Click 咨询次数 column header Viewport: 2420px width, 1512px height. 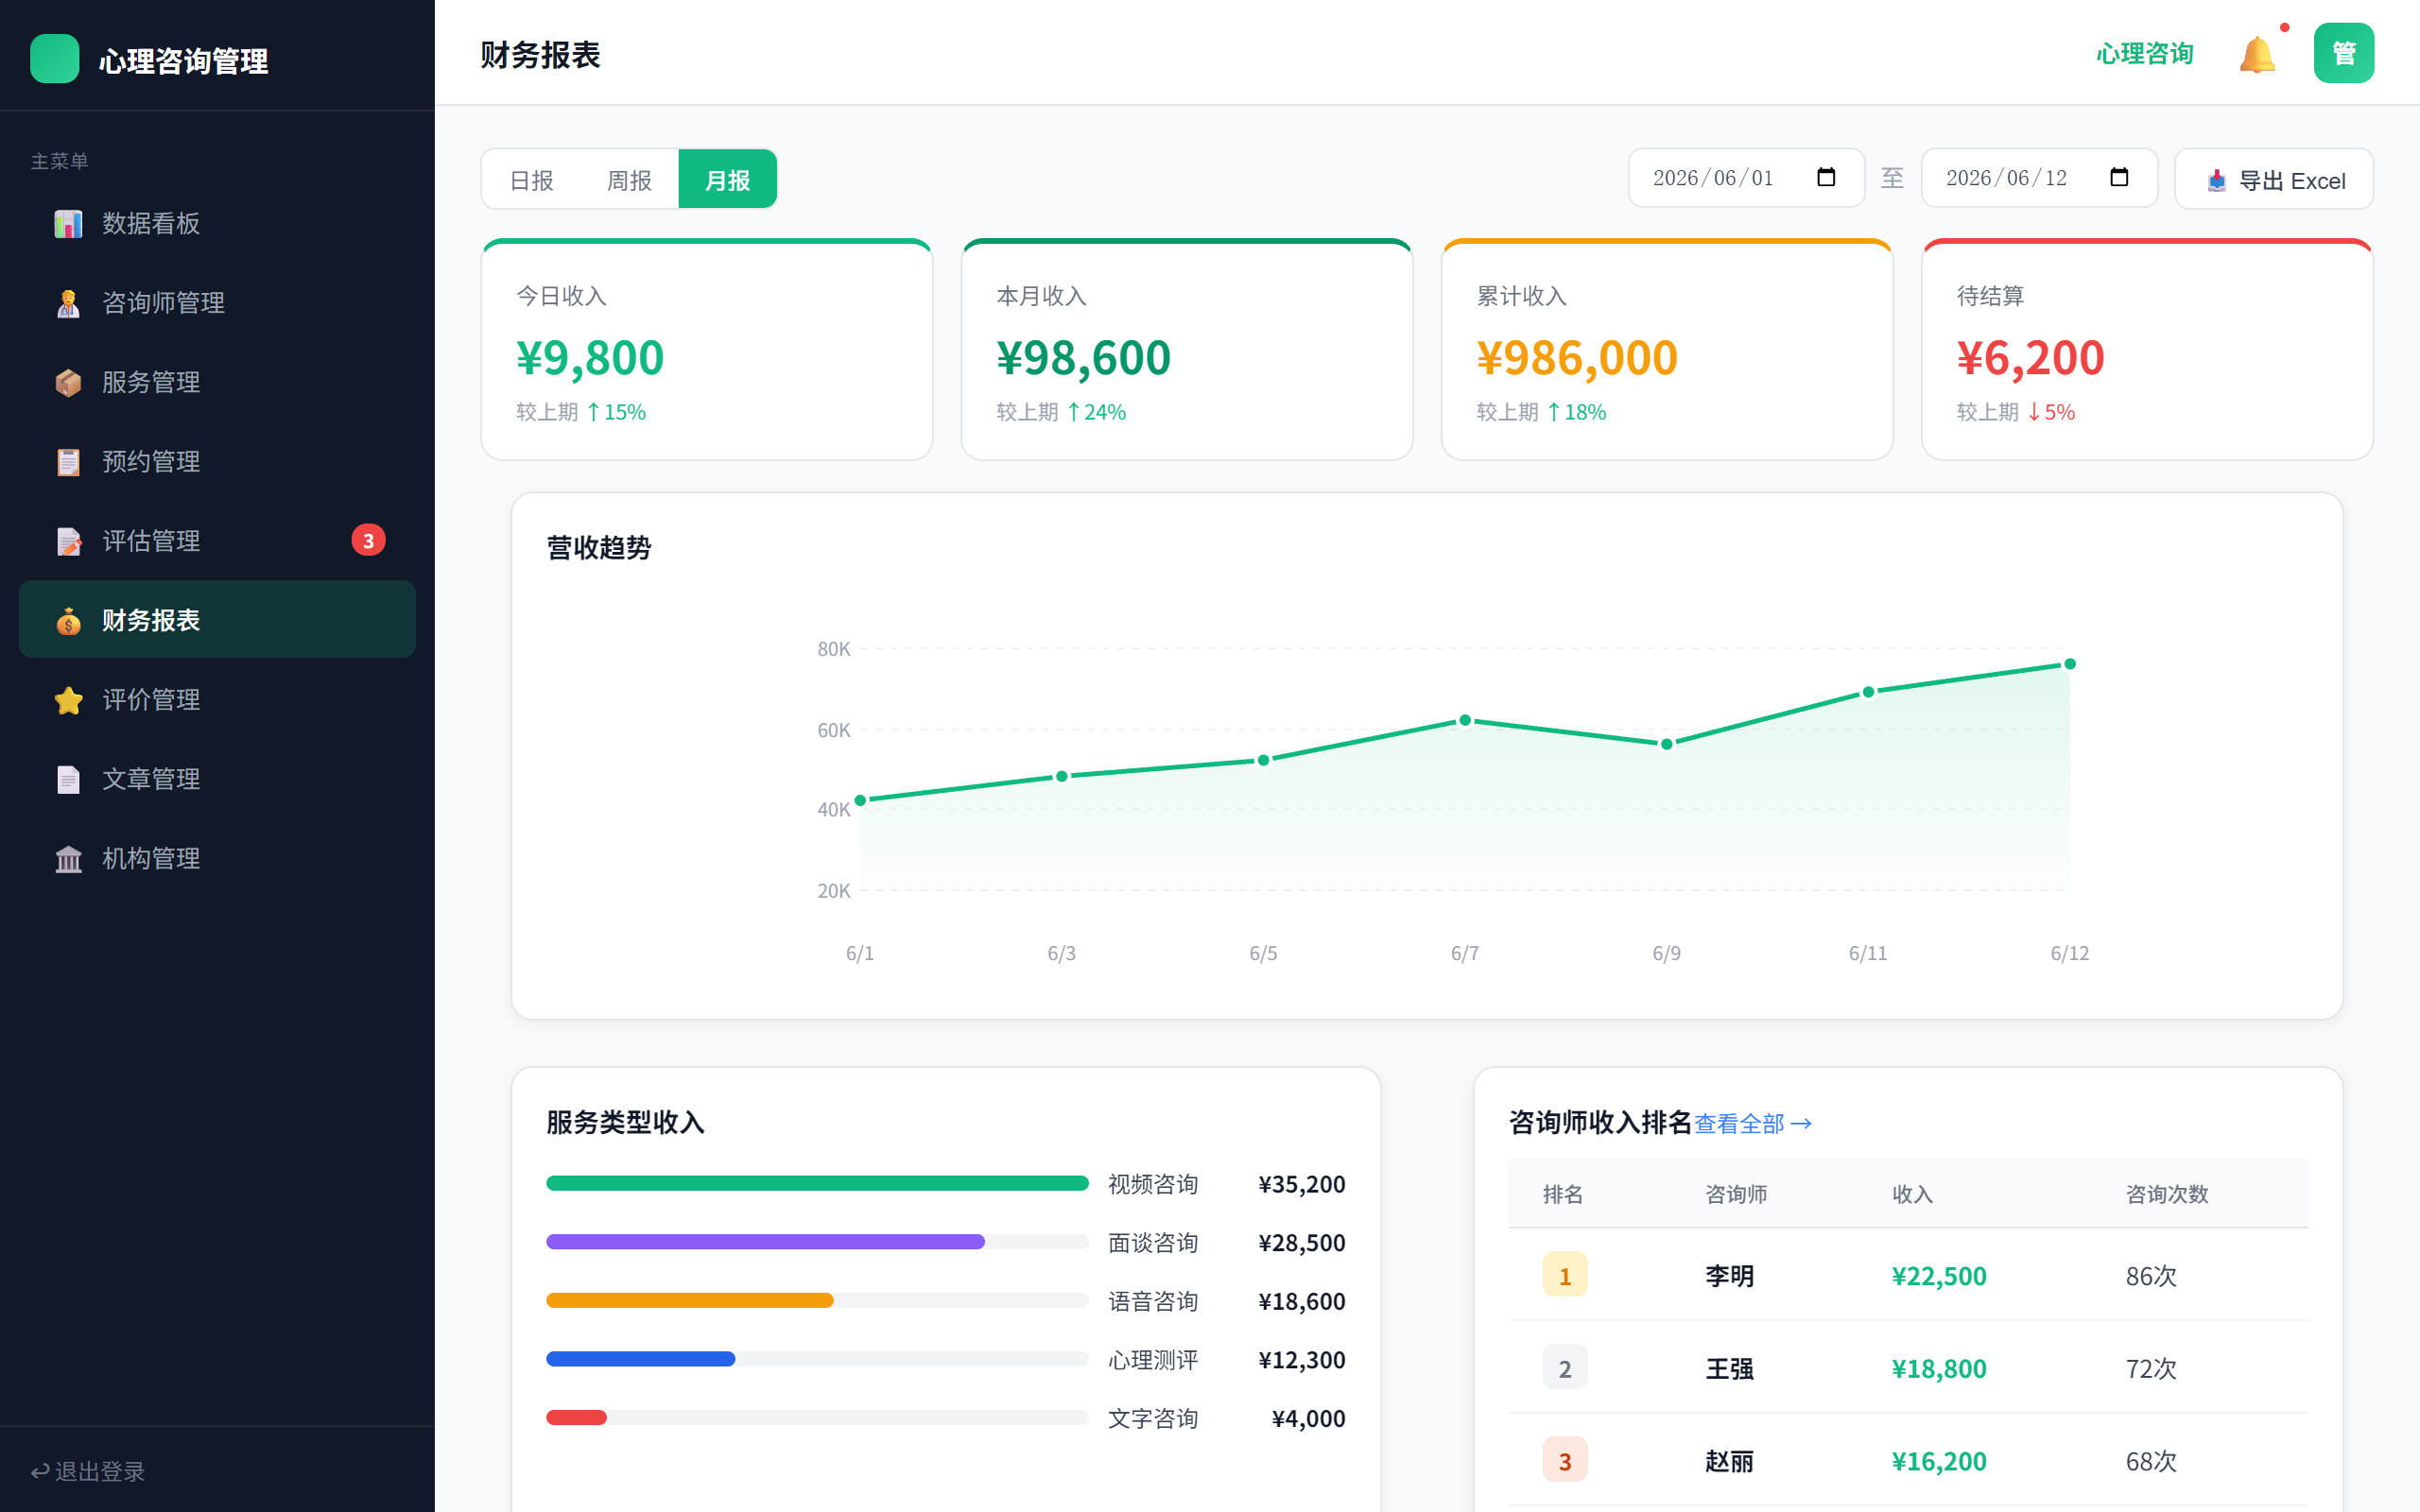coord(2166,1194)
